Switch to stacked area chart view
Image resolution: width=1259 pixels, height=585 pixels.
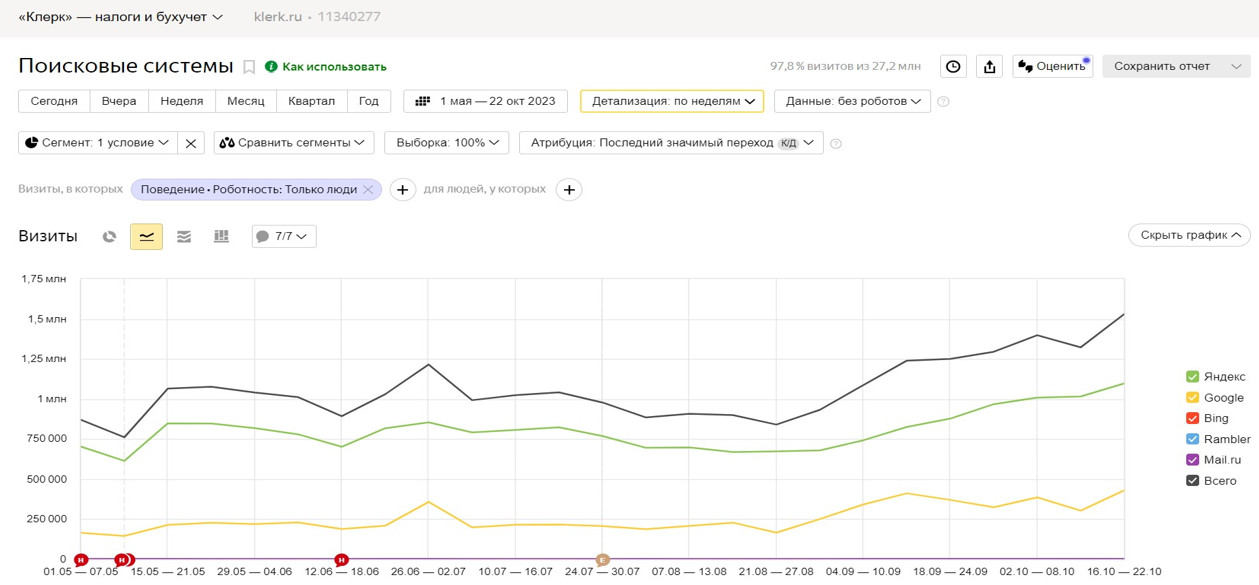(x=184, y=237)
